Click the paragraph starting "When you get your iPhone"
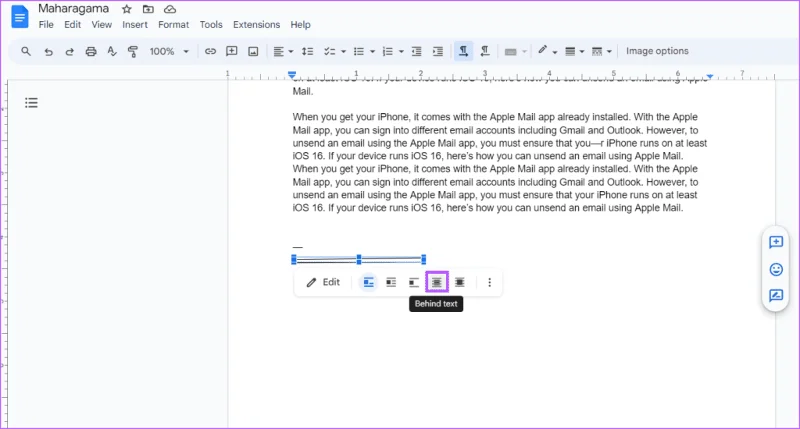The height and width of the screenshot is (429, 800). coord(499,162)
